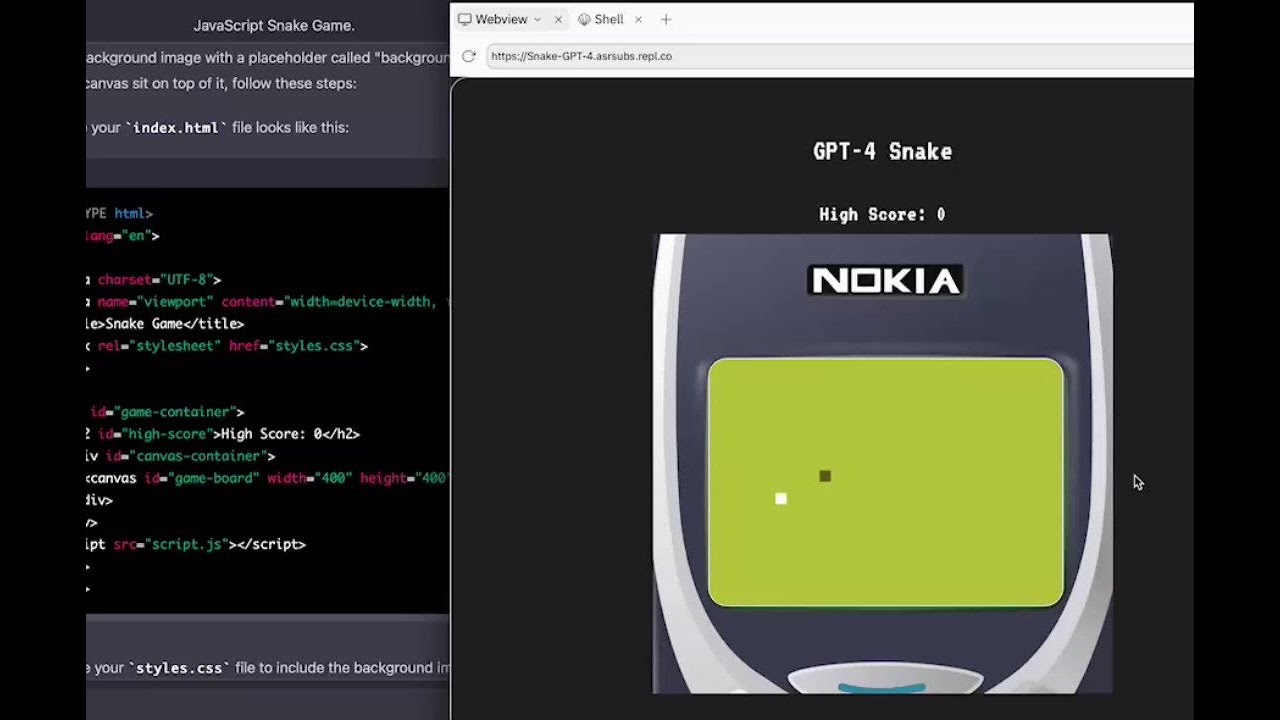Close the Shell tab
This screenshot has width=1280, height=720.
(638, 19)
